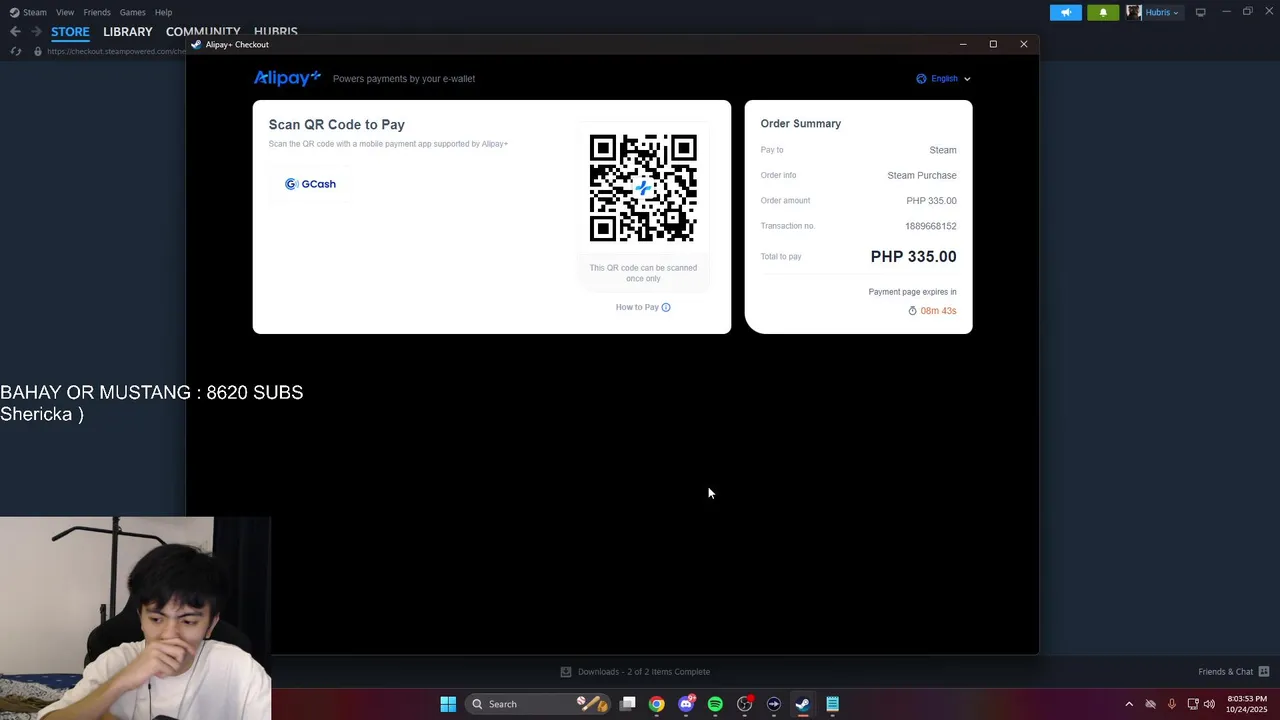Image resolution: width=1280 pixels, height=720 pixels.
Task: Open the network tray icon
Action: click(1192, 704)
